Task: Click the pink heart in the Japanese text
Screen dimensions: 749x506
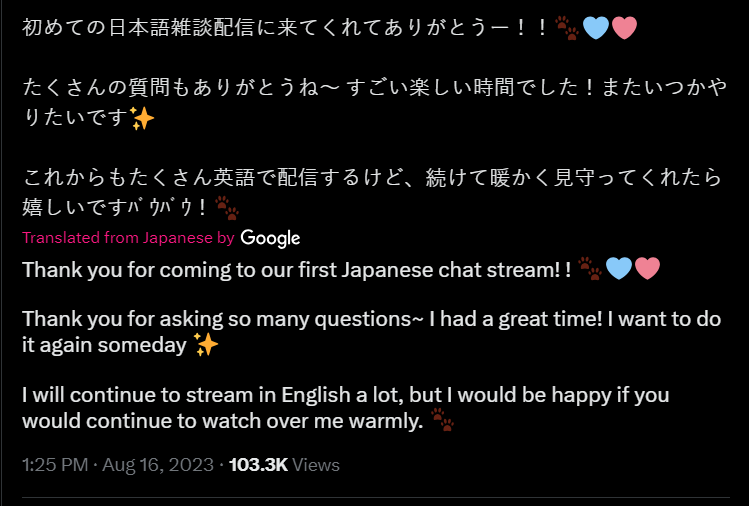Action: [x=622, y=27]
